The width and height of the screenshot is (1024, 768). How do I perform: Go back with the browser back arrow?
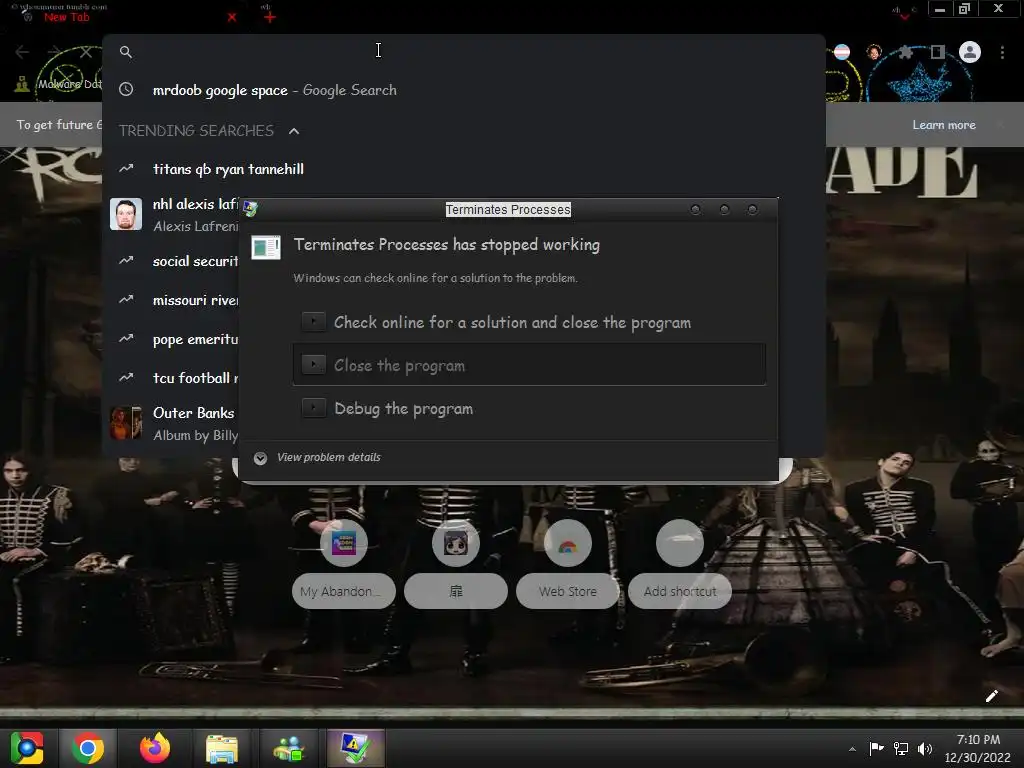[22, 52]
